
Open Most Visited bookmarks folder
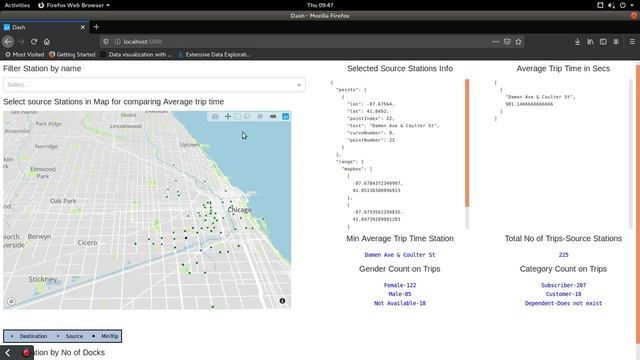[24, 54]
